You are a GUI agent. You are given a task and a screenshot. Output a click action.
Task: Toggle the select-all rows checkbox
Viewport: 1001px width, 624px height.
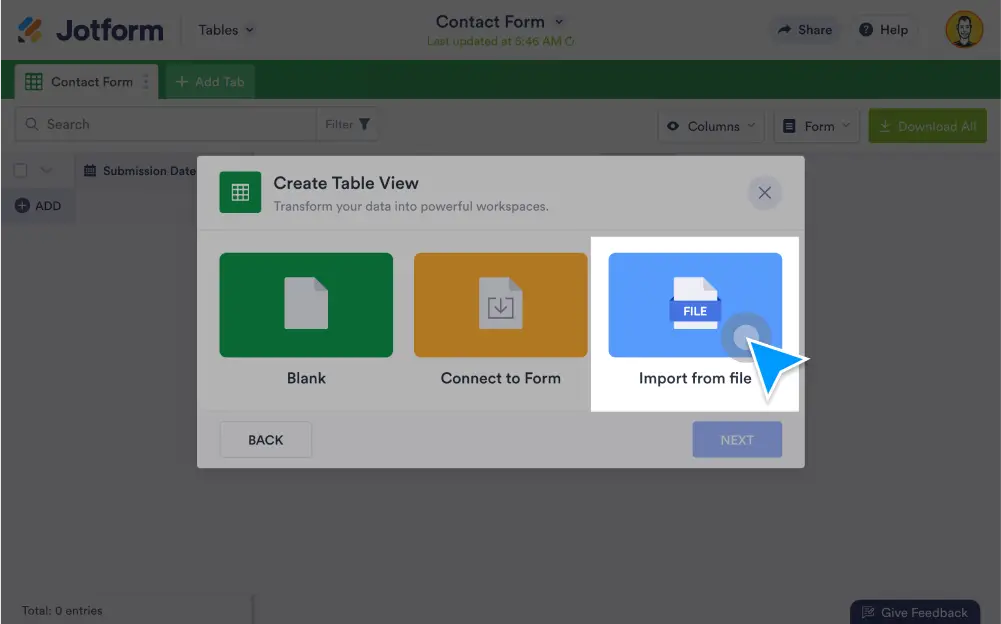pyautogui.click(x=20, y=171)
